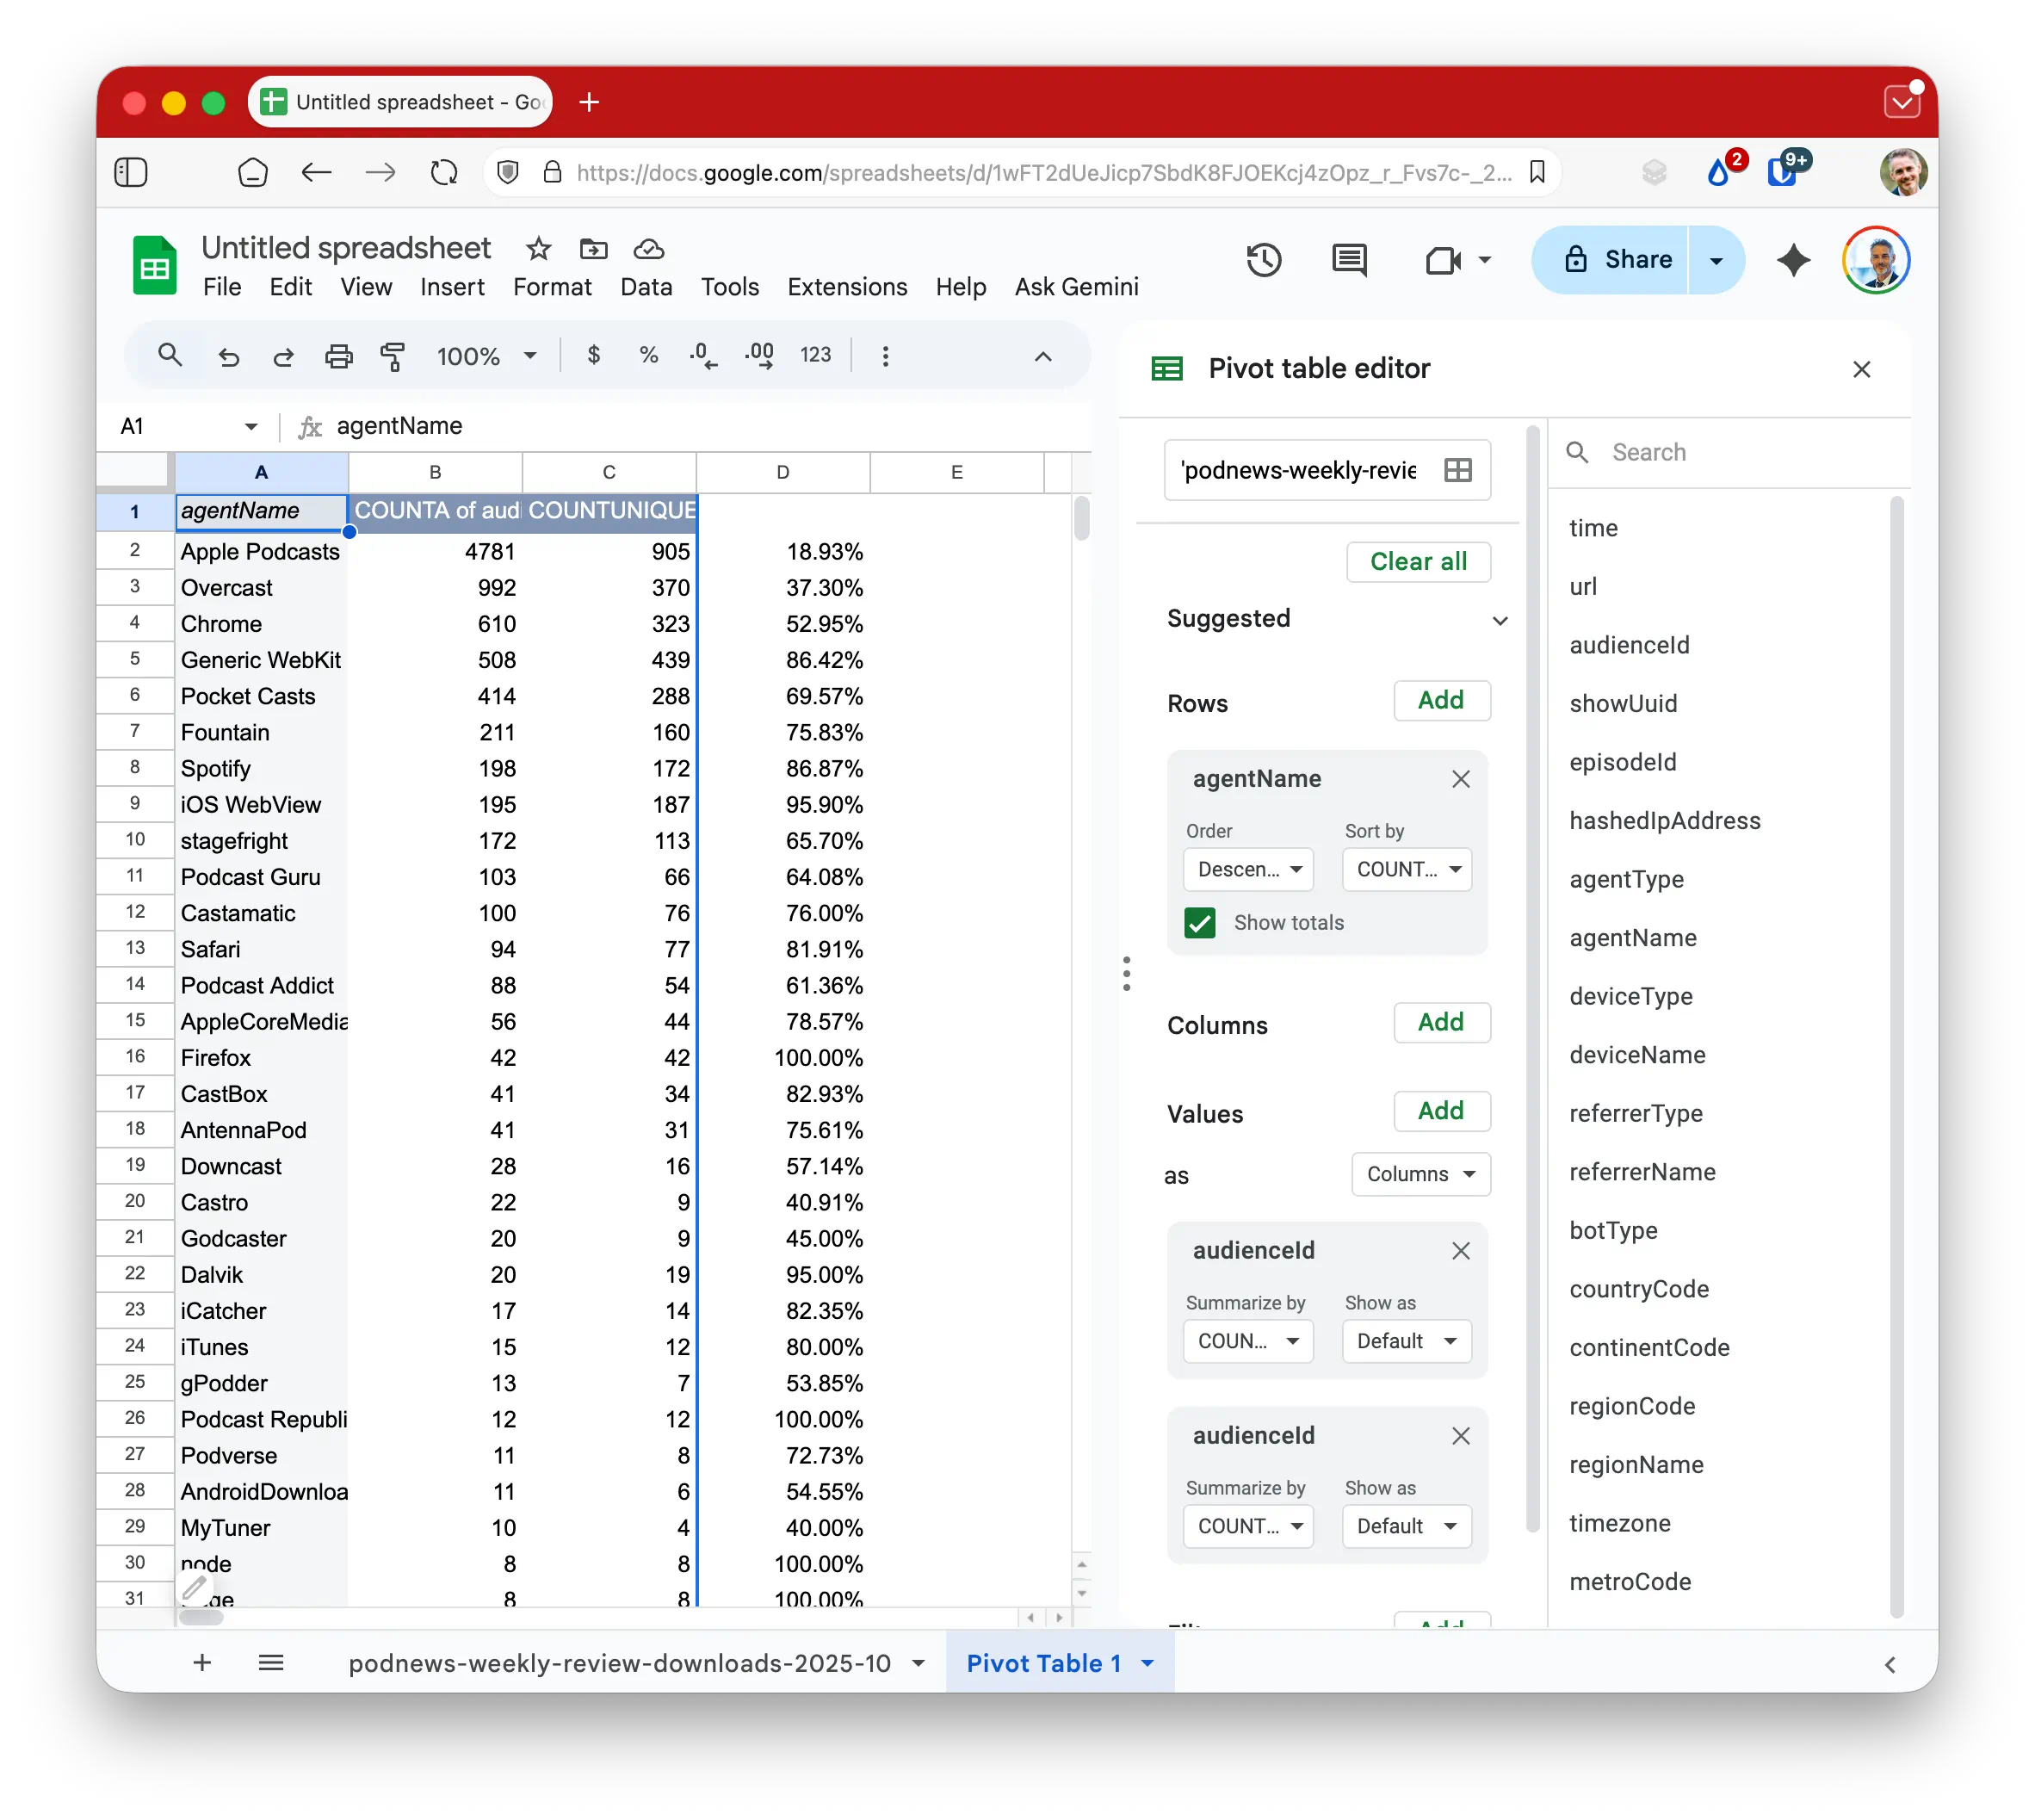Uncheck the Show totals checkbox
2035x1820 pixels.
coord(1199,923)
